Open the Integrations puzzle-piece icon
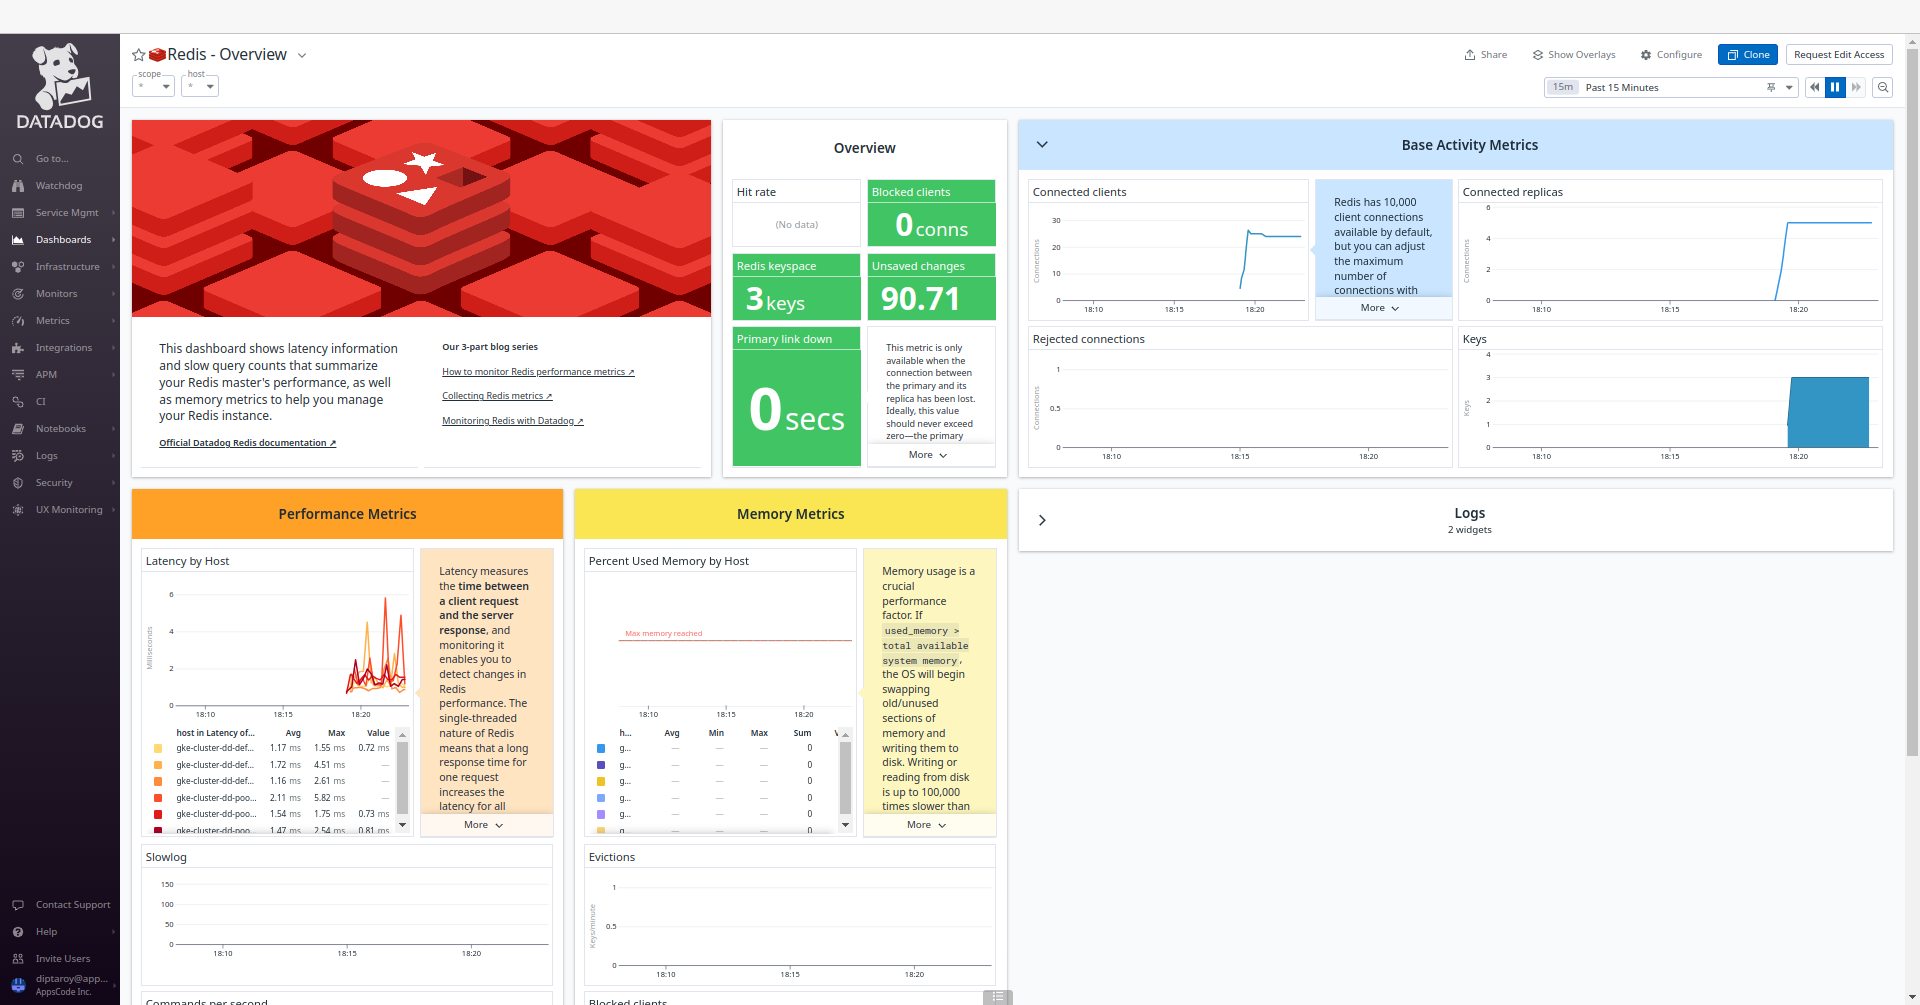The width and height of the screenshot is (1920, 1005). pyautogui.click(x=17, y=347)
